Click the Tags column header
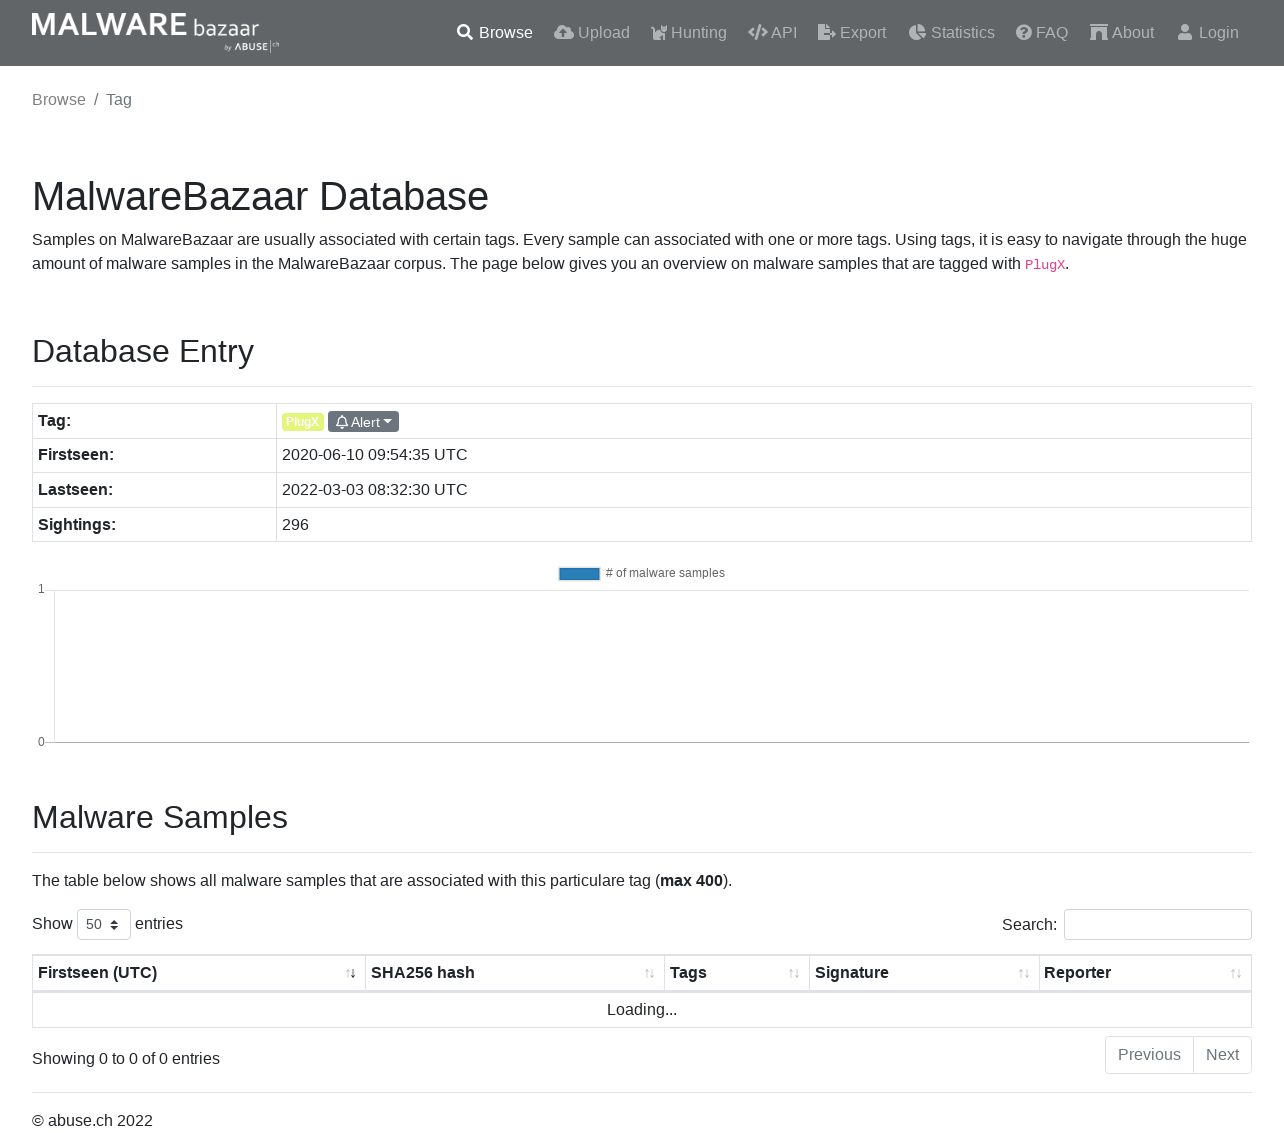Viewport: 1284px width, 1133px height. (737, 973)
